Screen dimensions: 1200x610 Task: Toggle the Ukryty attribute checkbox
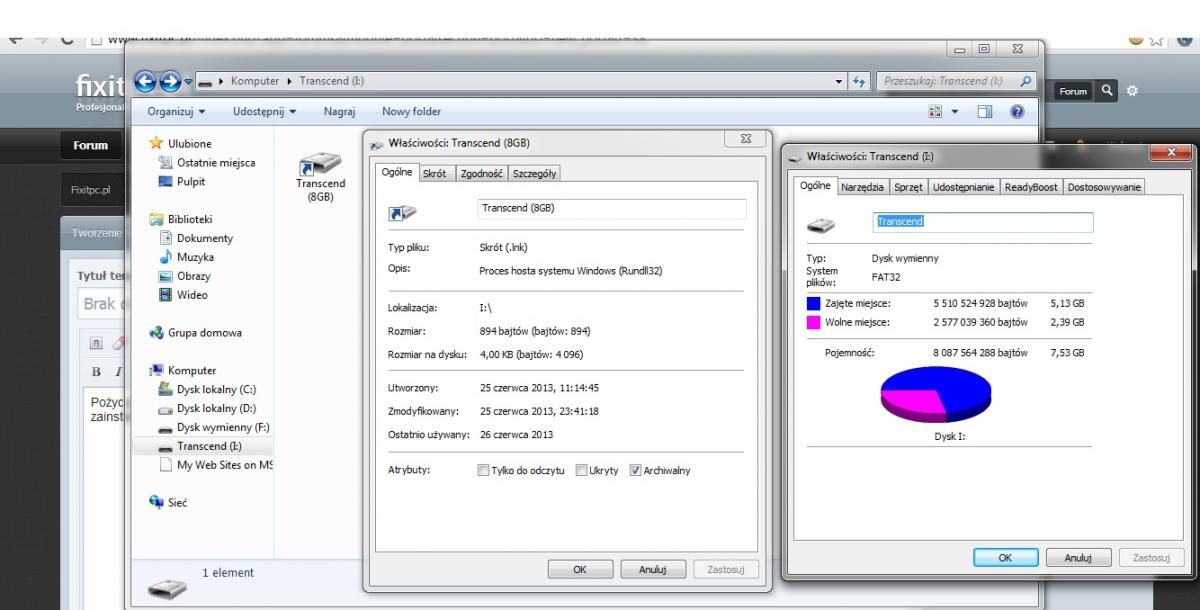point(582,470)
